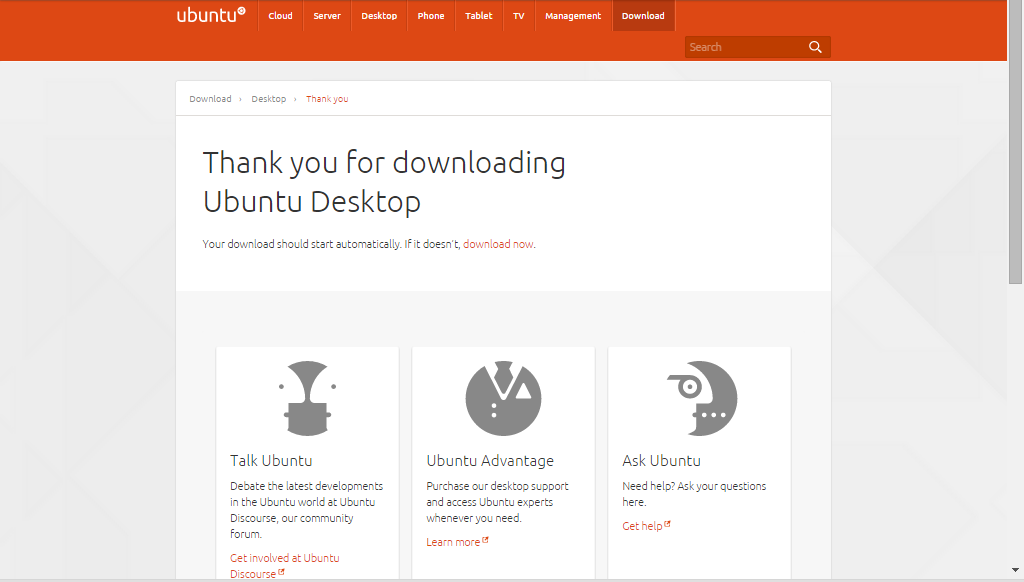This screenshot has width=1024, height=582.
Task: Open the 'Get help' link
Action: pos(642,526)
